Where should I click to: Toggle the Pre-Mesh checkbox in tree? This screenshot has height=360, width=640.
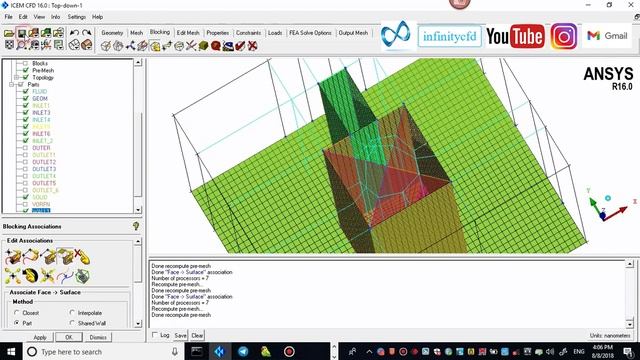tap(26, 70)
